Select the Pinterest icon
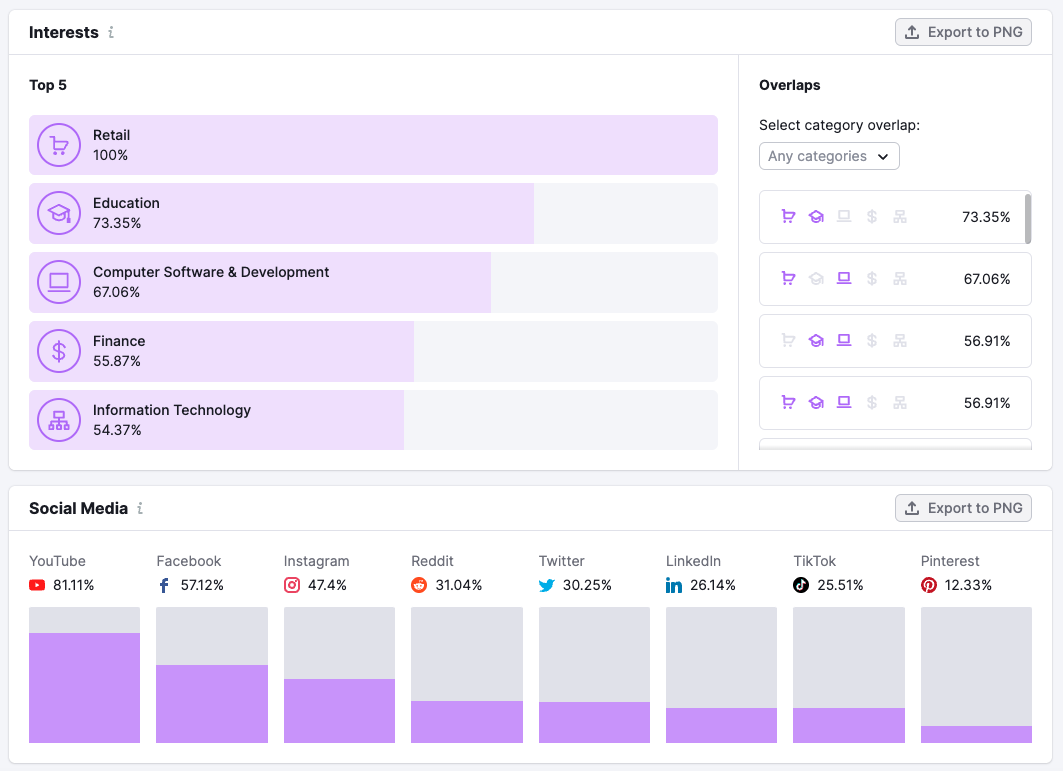 point(928,585)
